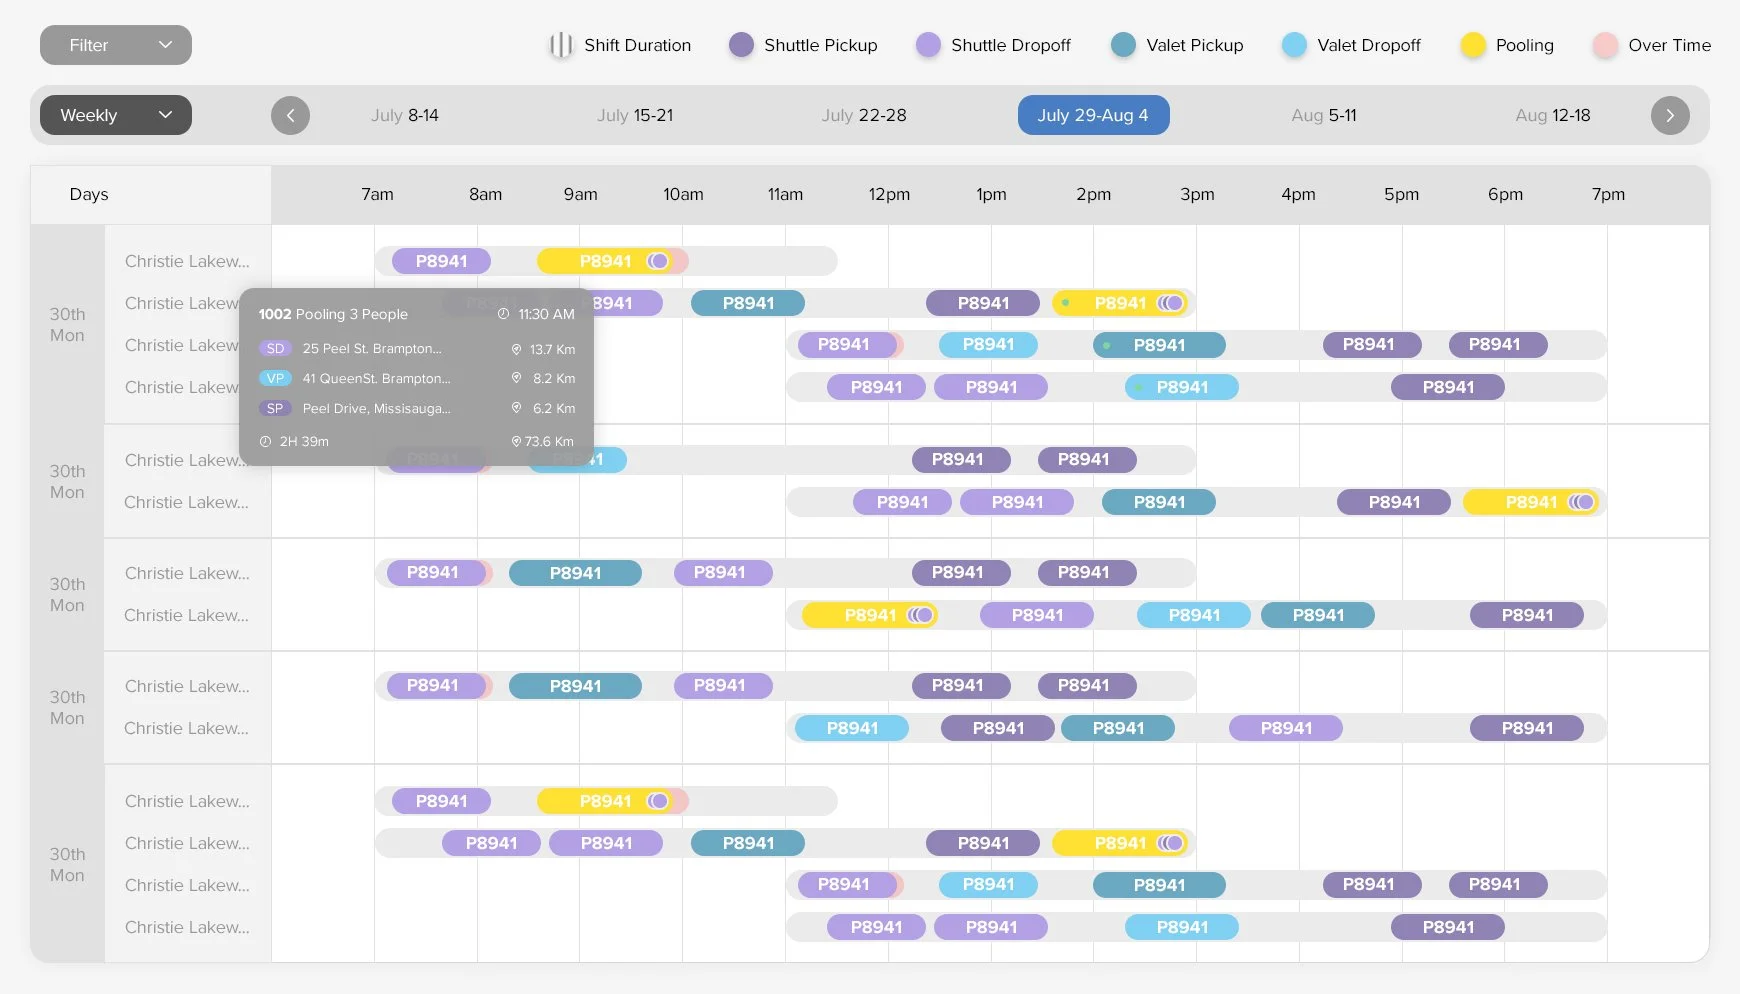Screen dimensions: 1740x994
Task: Select the bottom-most Christie Lakew... driver row
Action: click(187, 927)
